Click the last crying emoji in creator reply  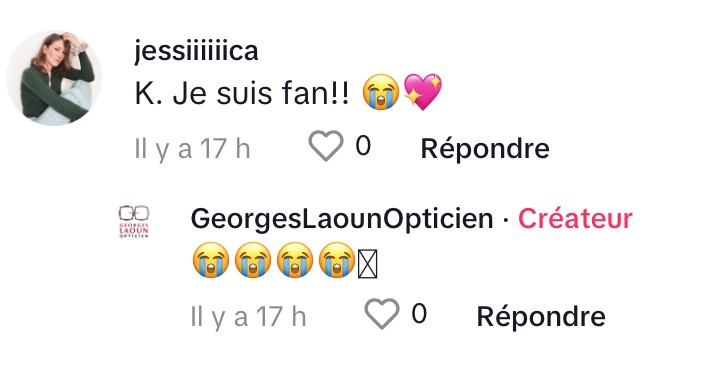coord(337,260)
